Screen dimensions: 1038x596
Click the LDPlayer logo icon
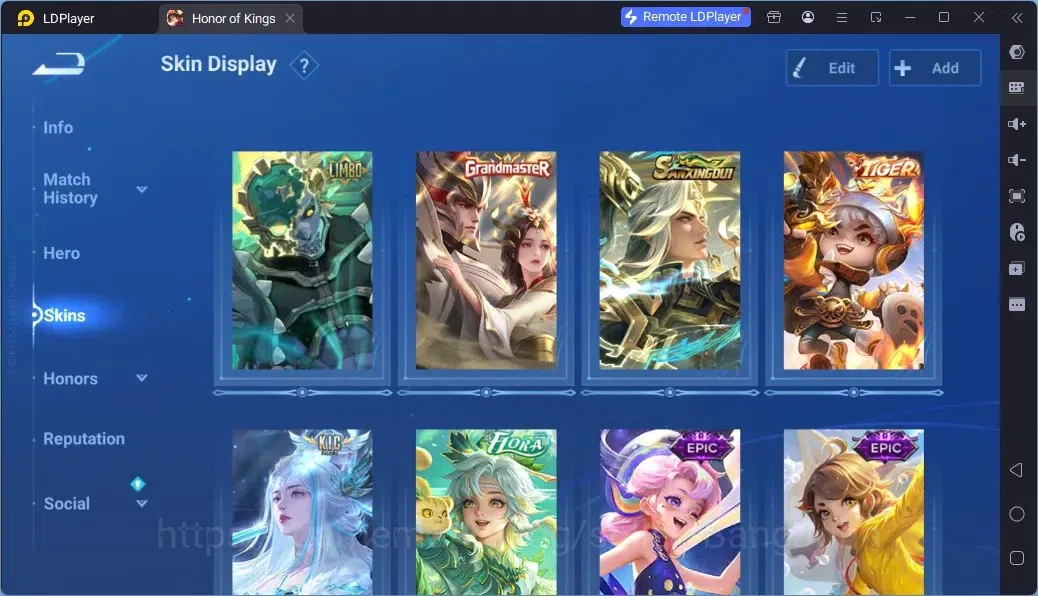(x=26, y=18)
